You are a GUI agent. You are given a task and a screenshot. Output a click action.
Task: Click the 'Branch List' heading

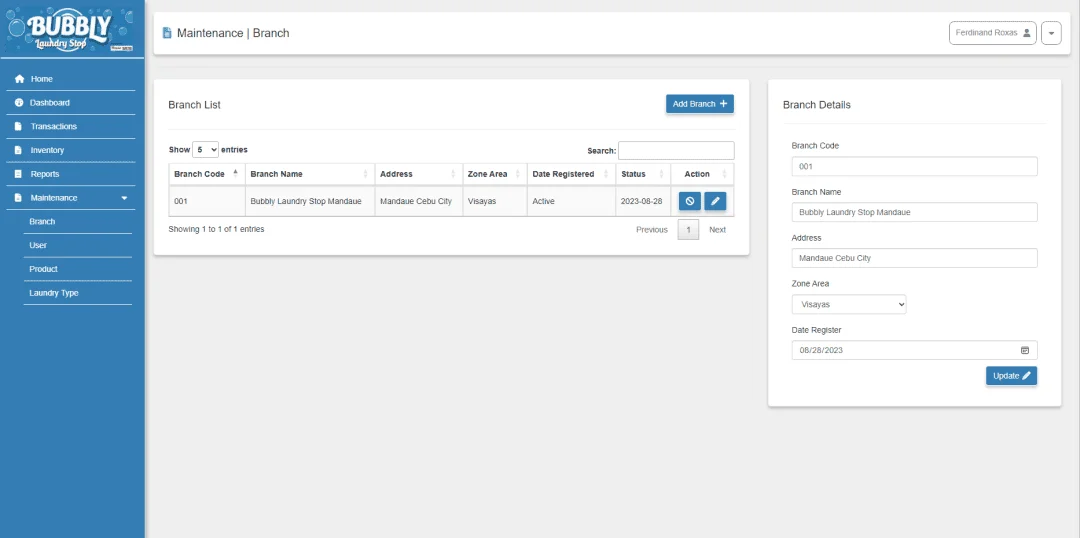(x=194, y=105)
